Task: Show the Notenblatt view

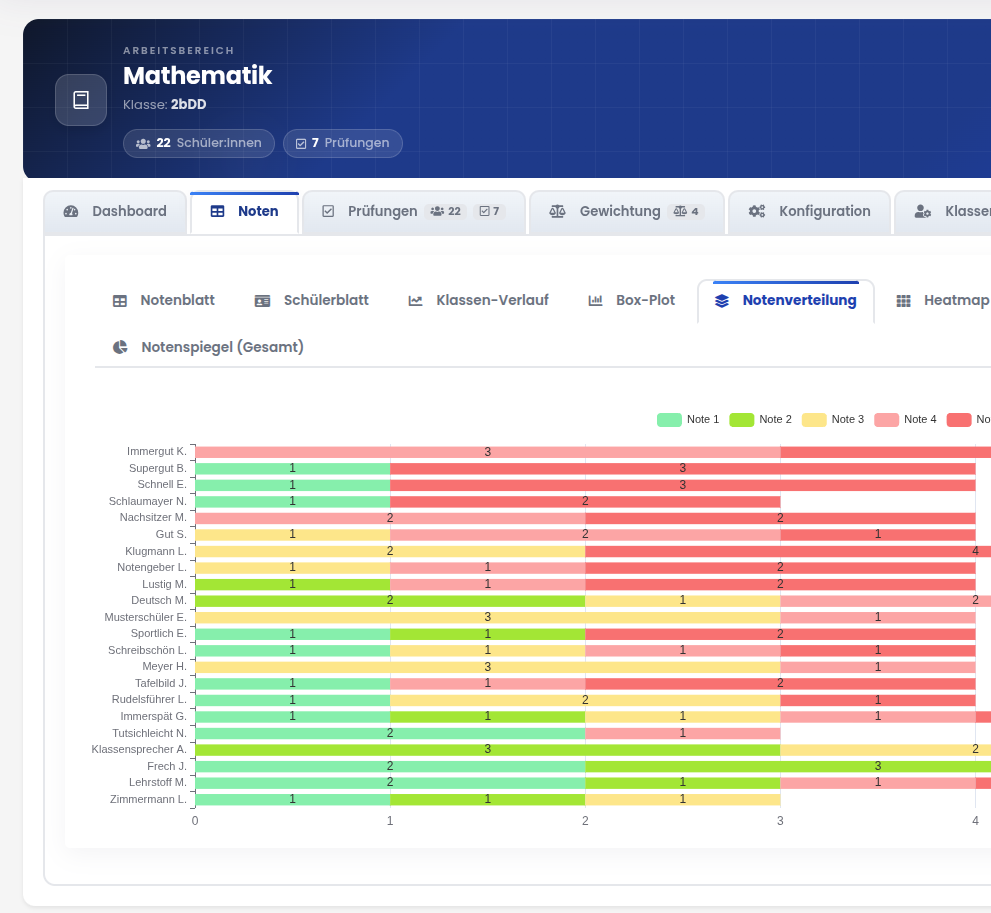Action: (164, 300)
